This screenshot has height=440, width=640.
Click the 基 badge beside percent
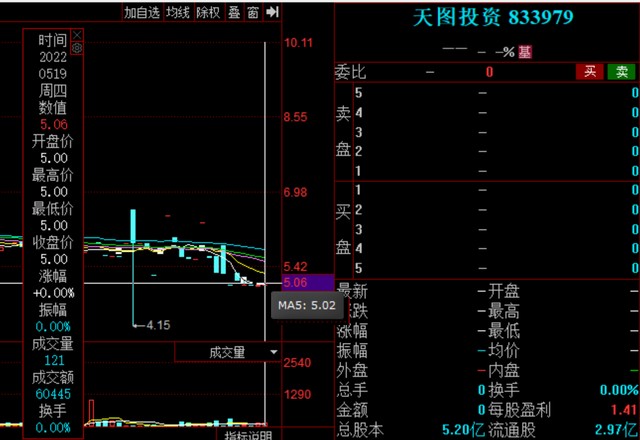click(525, 52)
